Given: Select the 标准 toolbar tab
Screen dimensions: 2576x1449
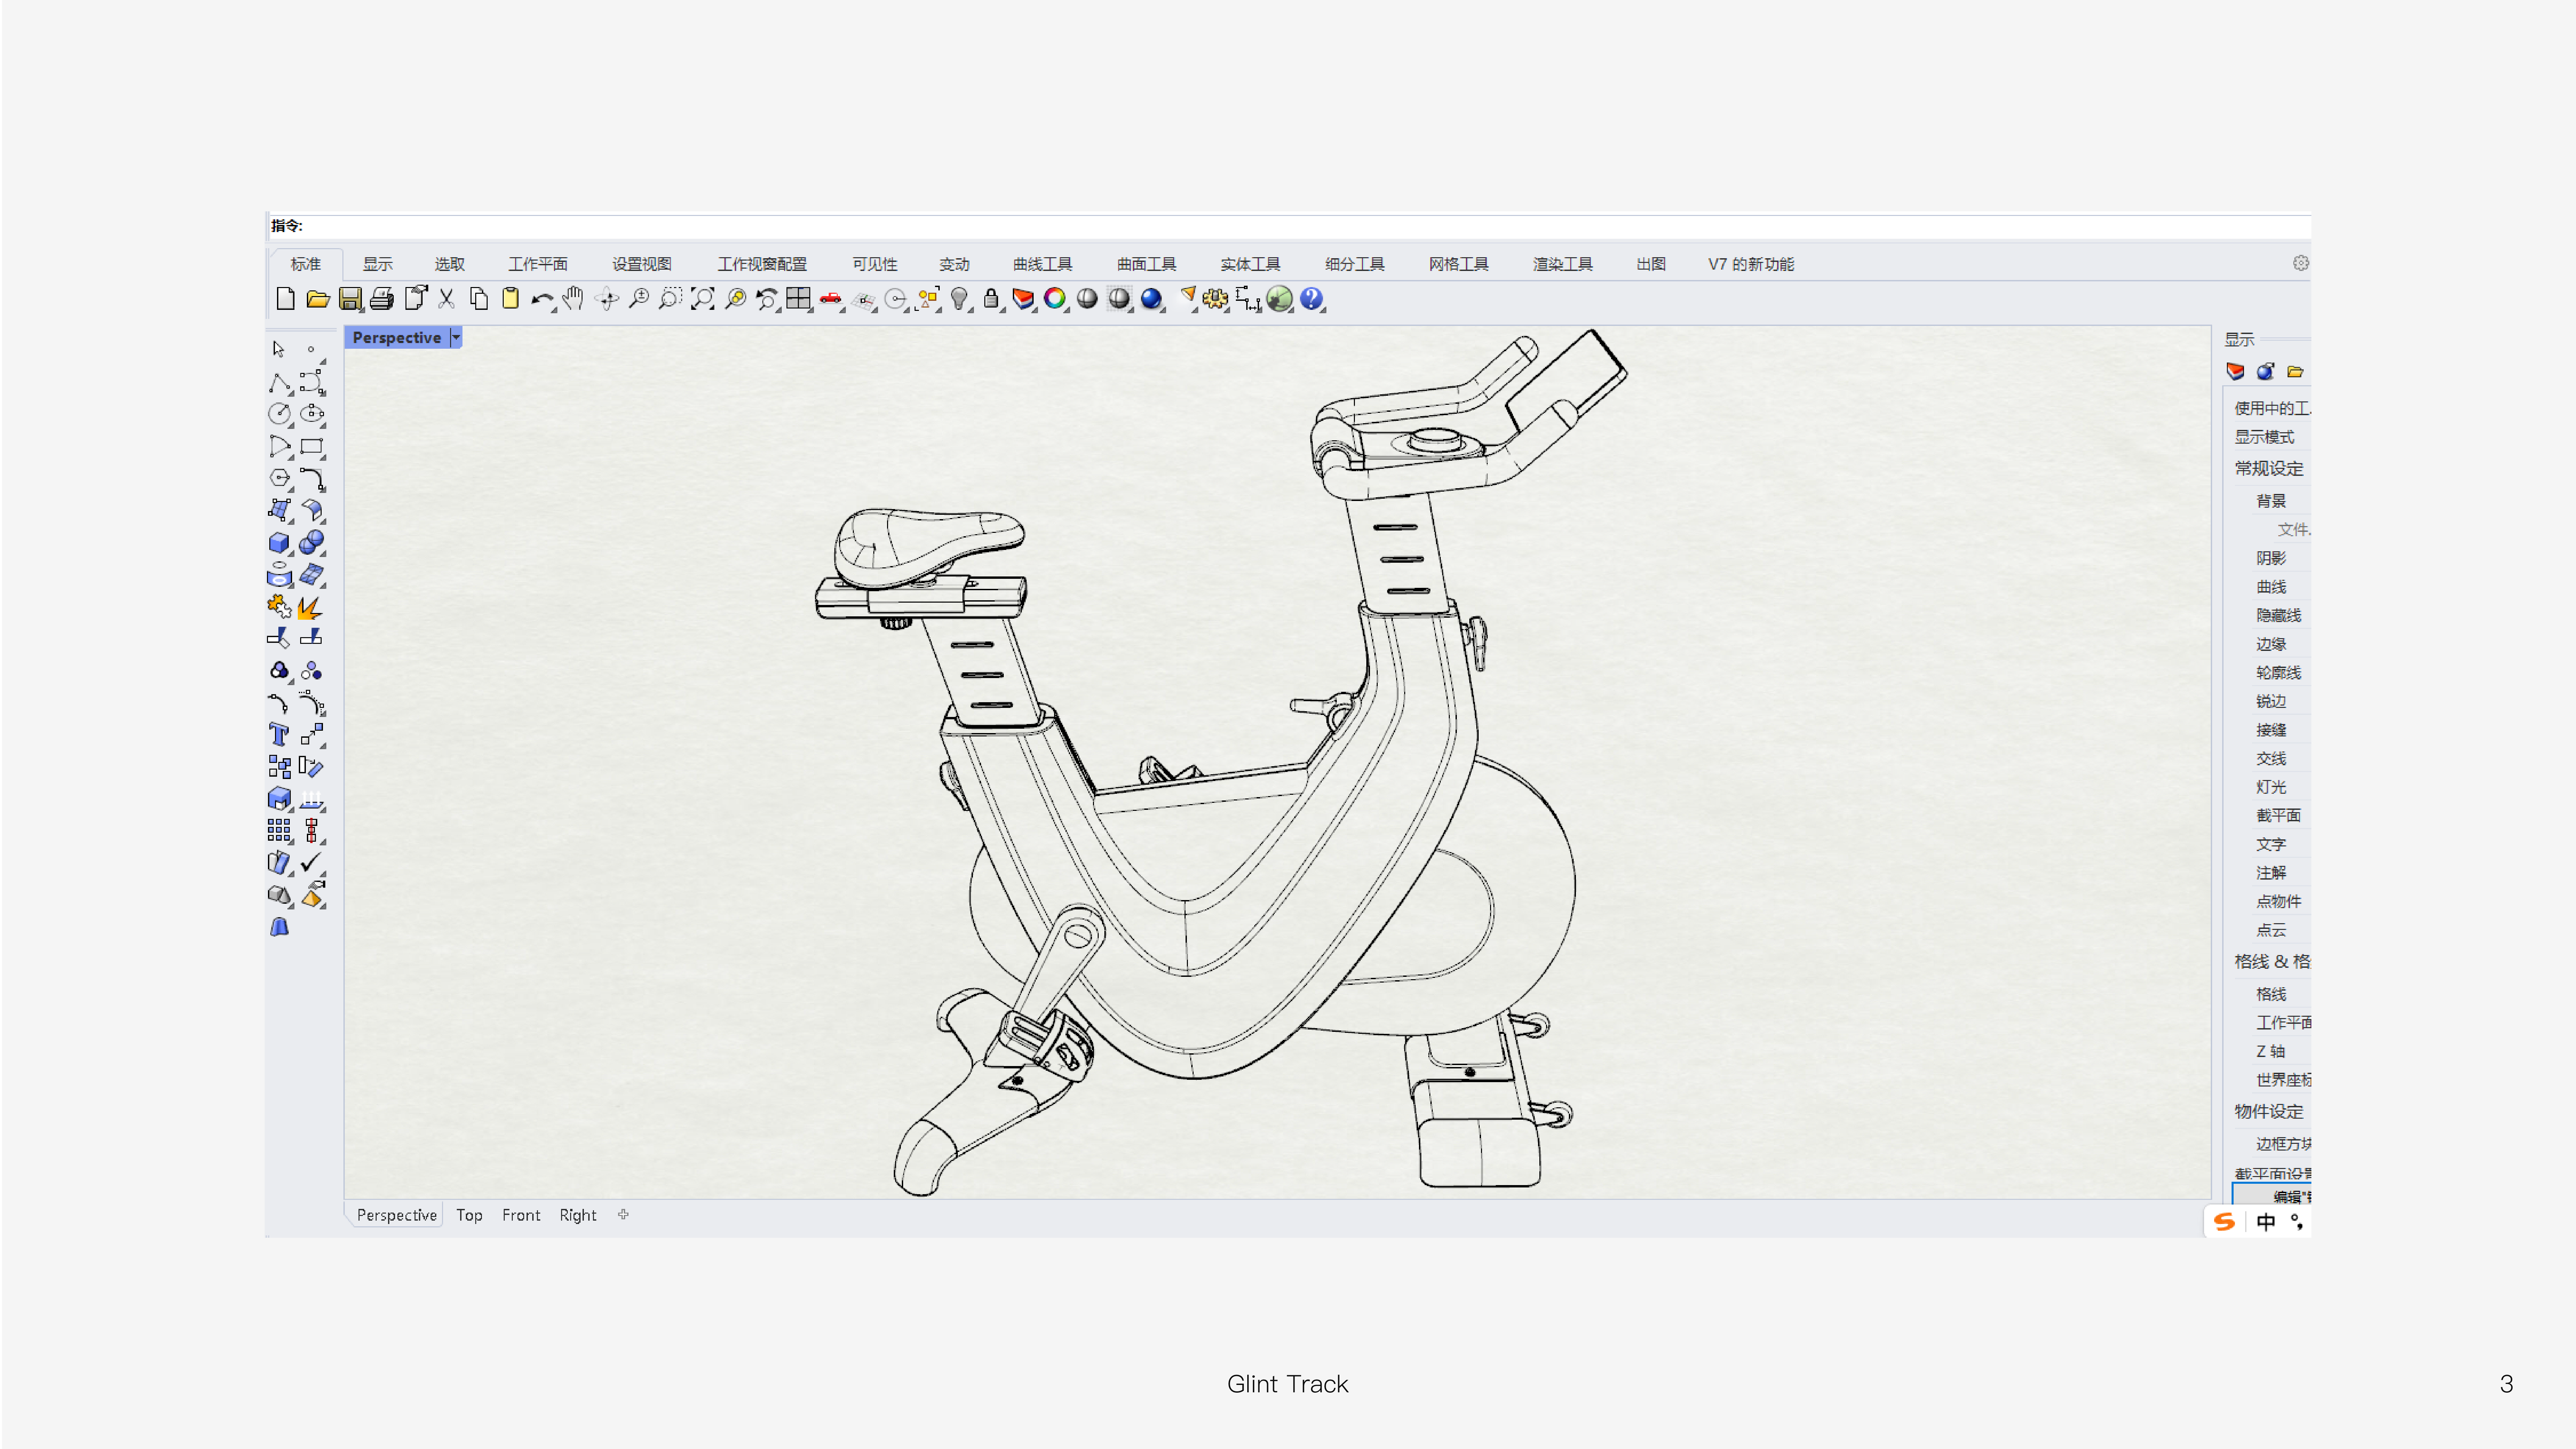Looking at the screenshot, I should point(306,264).
